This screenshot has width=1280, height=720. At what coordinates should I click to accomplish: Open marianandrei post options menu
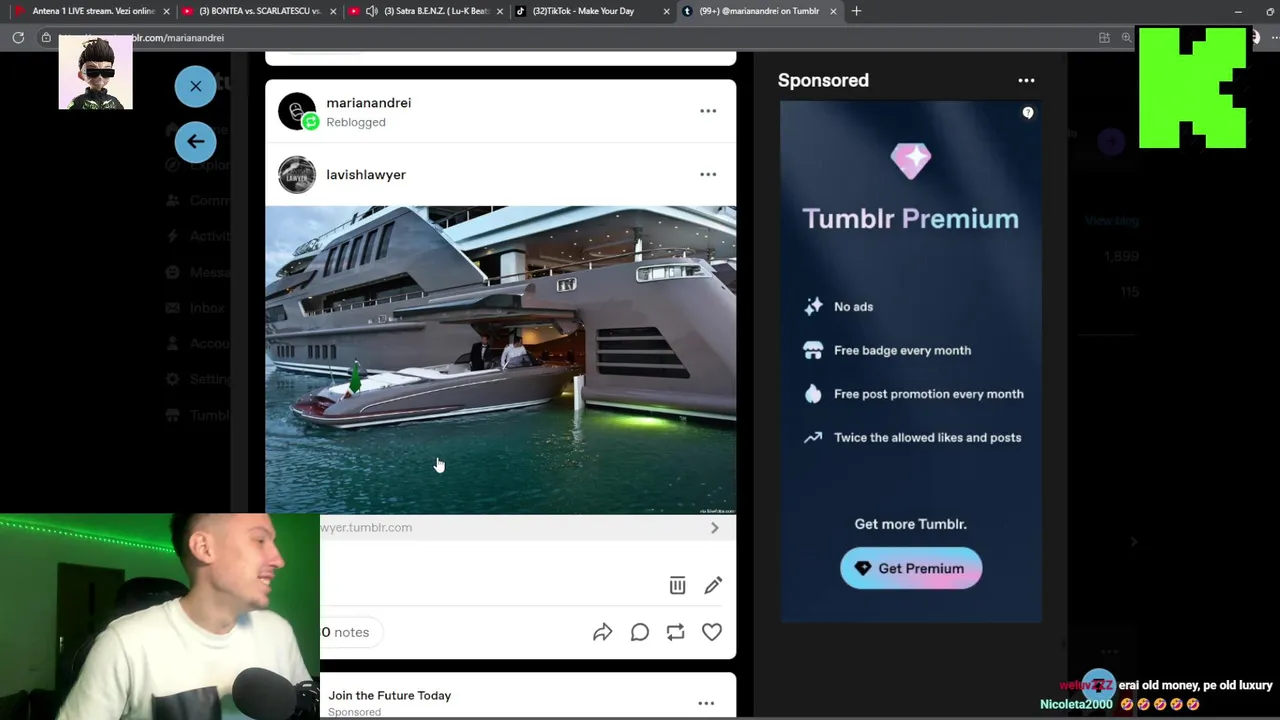[x=708, y=111]
